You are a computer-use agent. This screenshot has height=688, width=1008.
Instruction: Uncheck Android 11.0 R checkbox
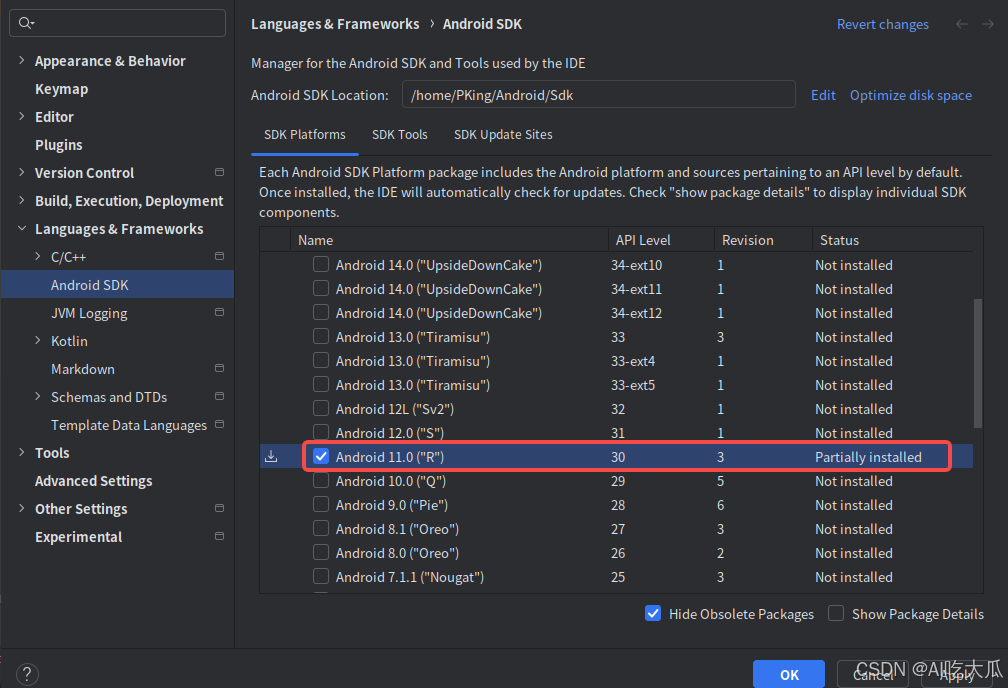click(321, 457)
